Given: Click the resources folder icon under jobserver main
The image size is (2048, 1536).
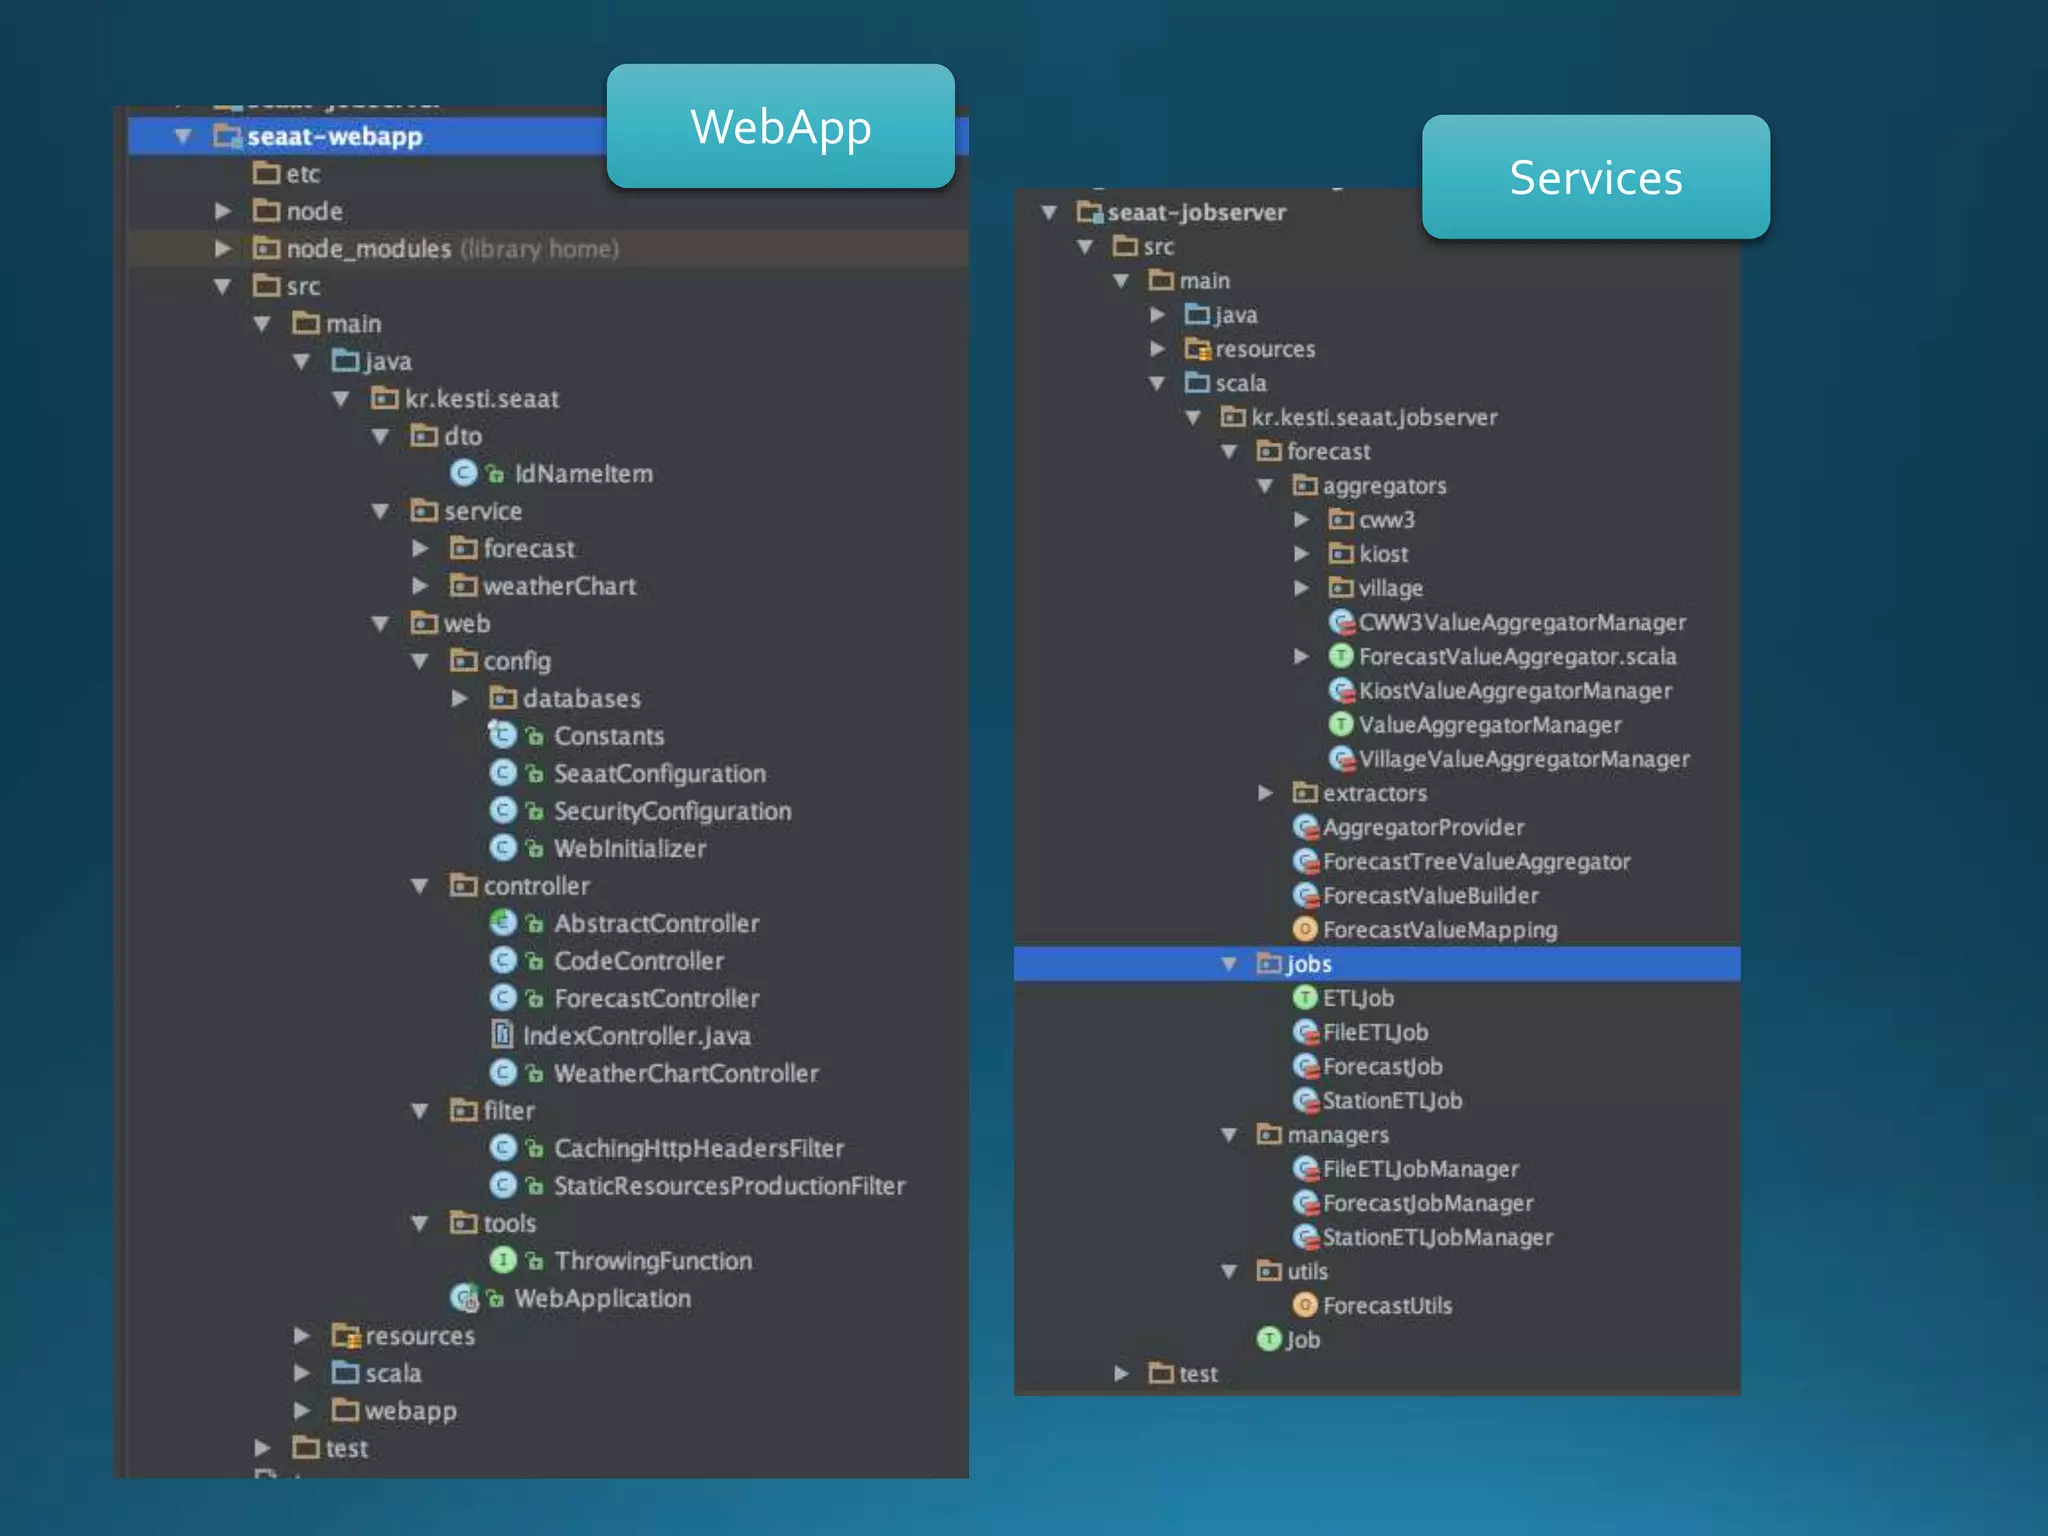Looking at the screenshot, I should tap(1197, 349).
